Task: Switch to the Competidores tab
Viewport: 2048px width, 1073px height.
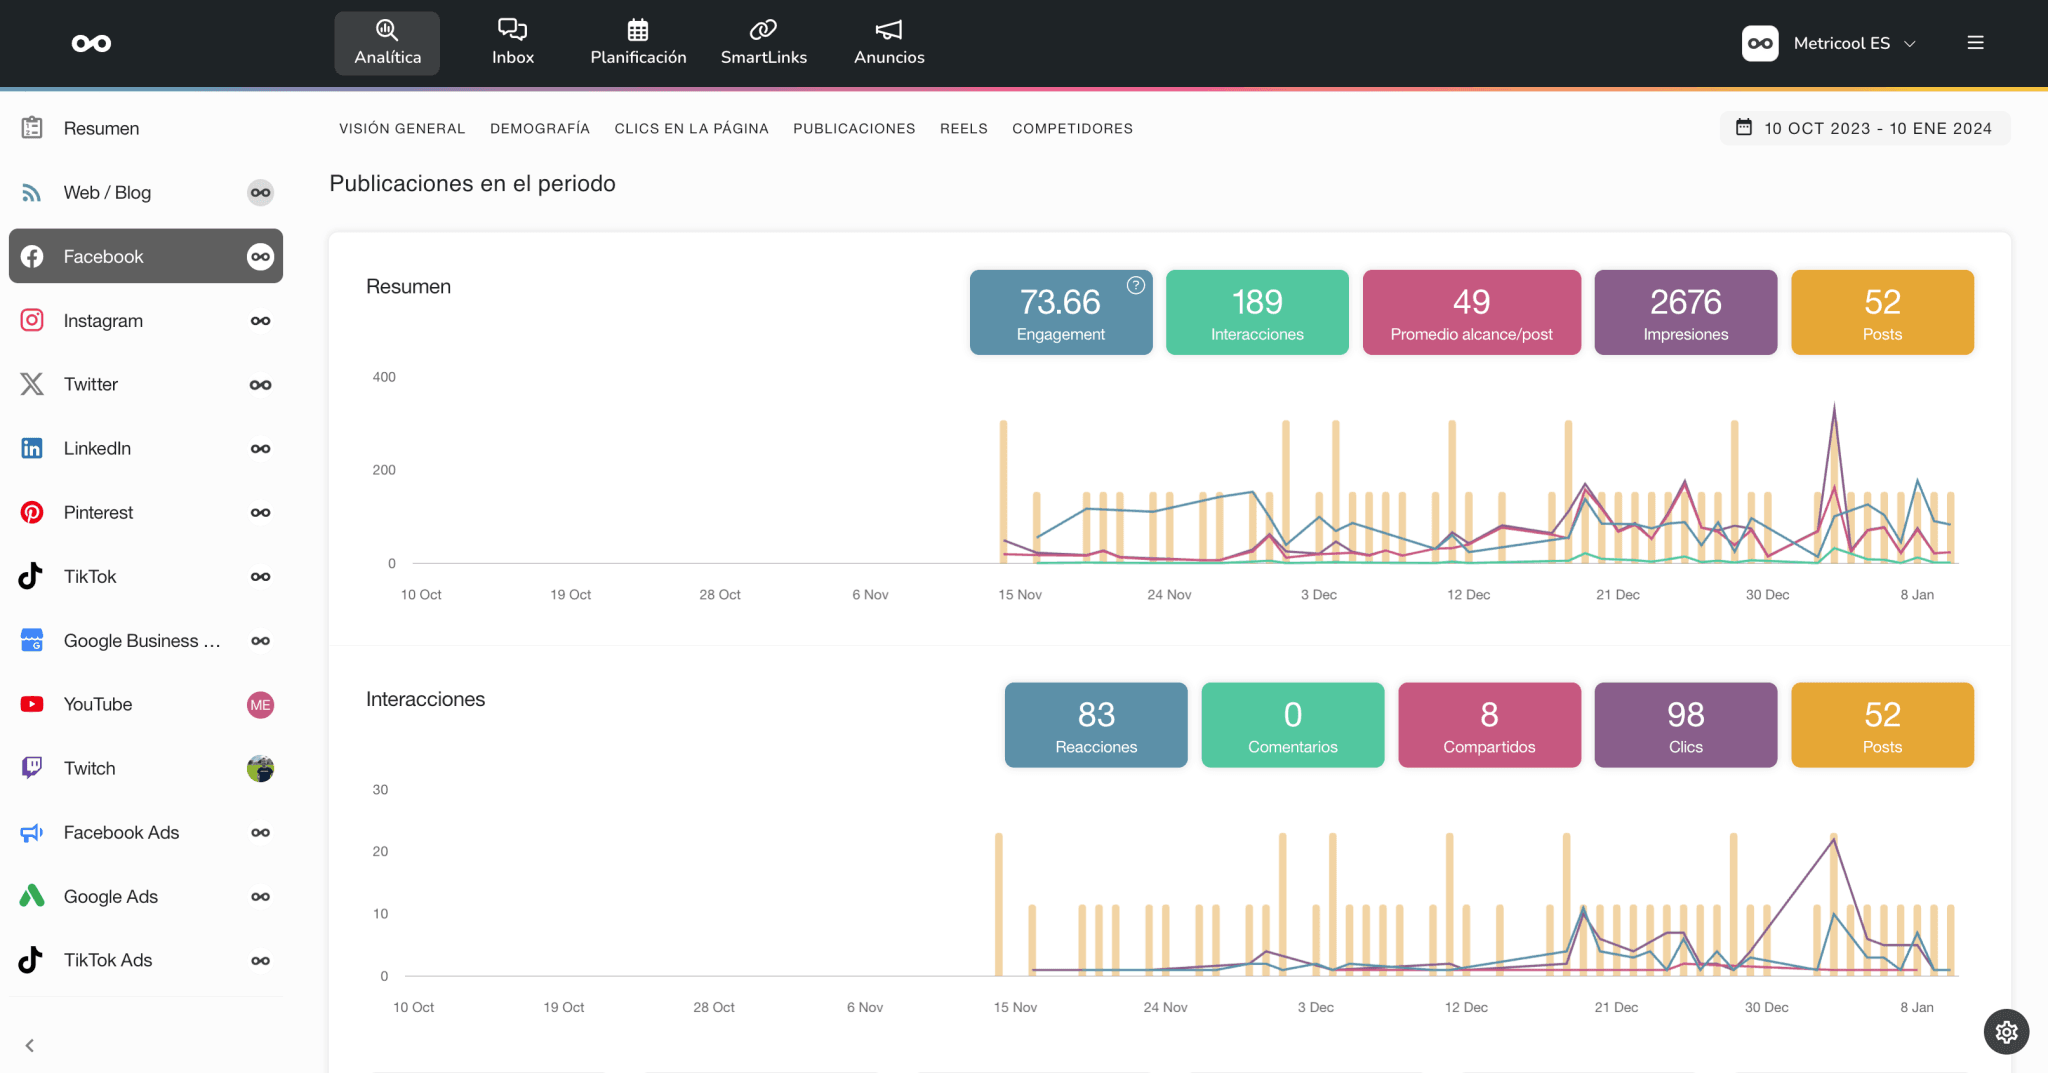Action: (x=1072, y=128)
